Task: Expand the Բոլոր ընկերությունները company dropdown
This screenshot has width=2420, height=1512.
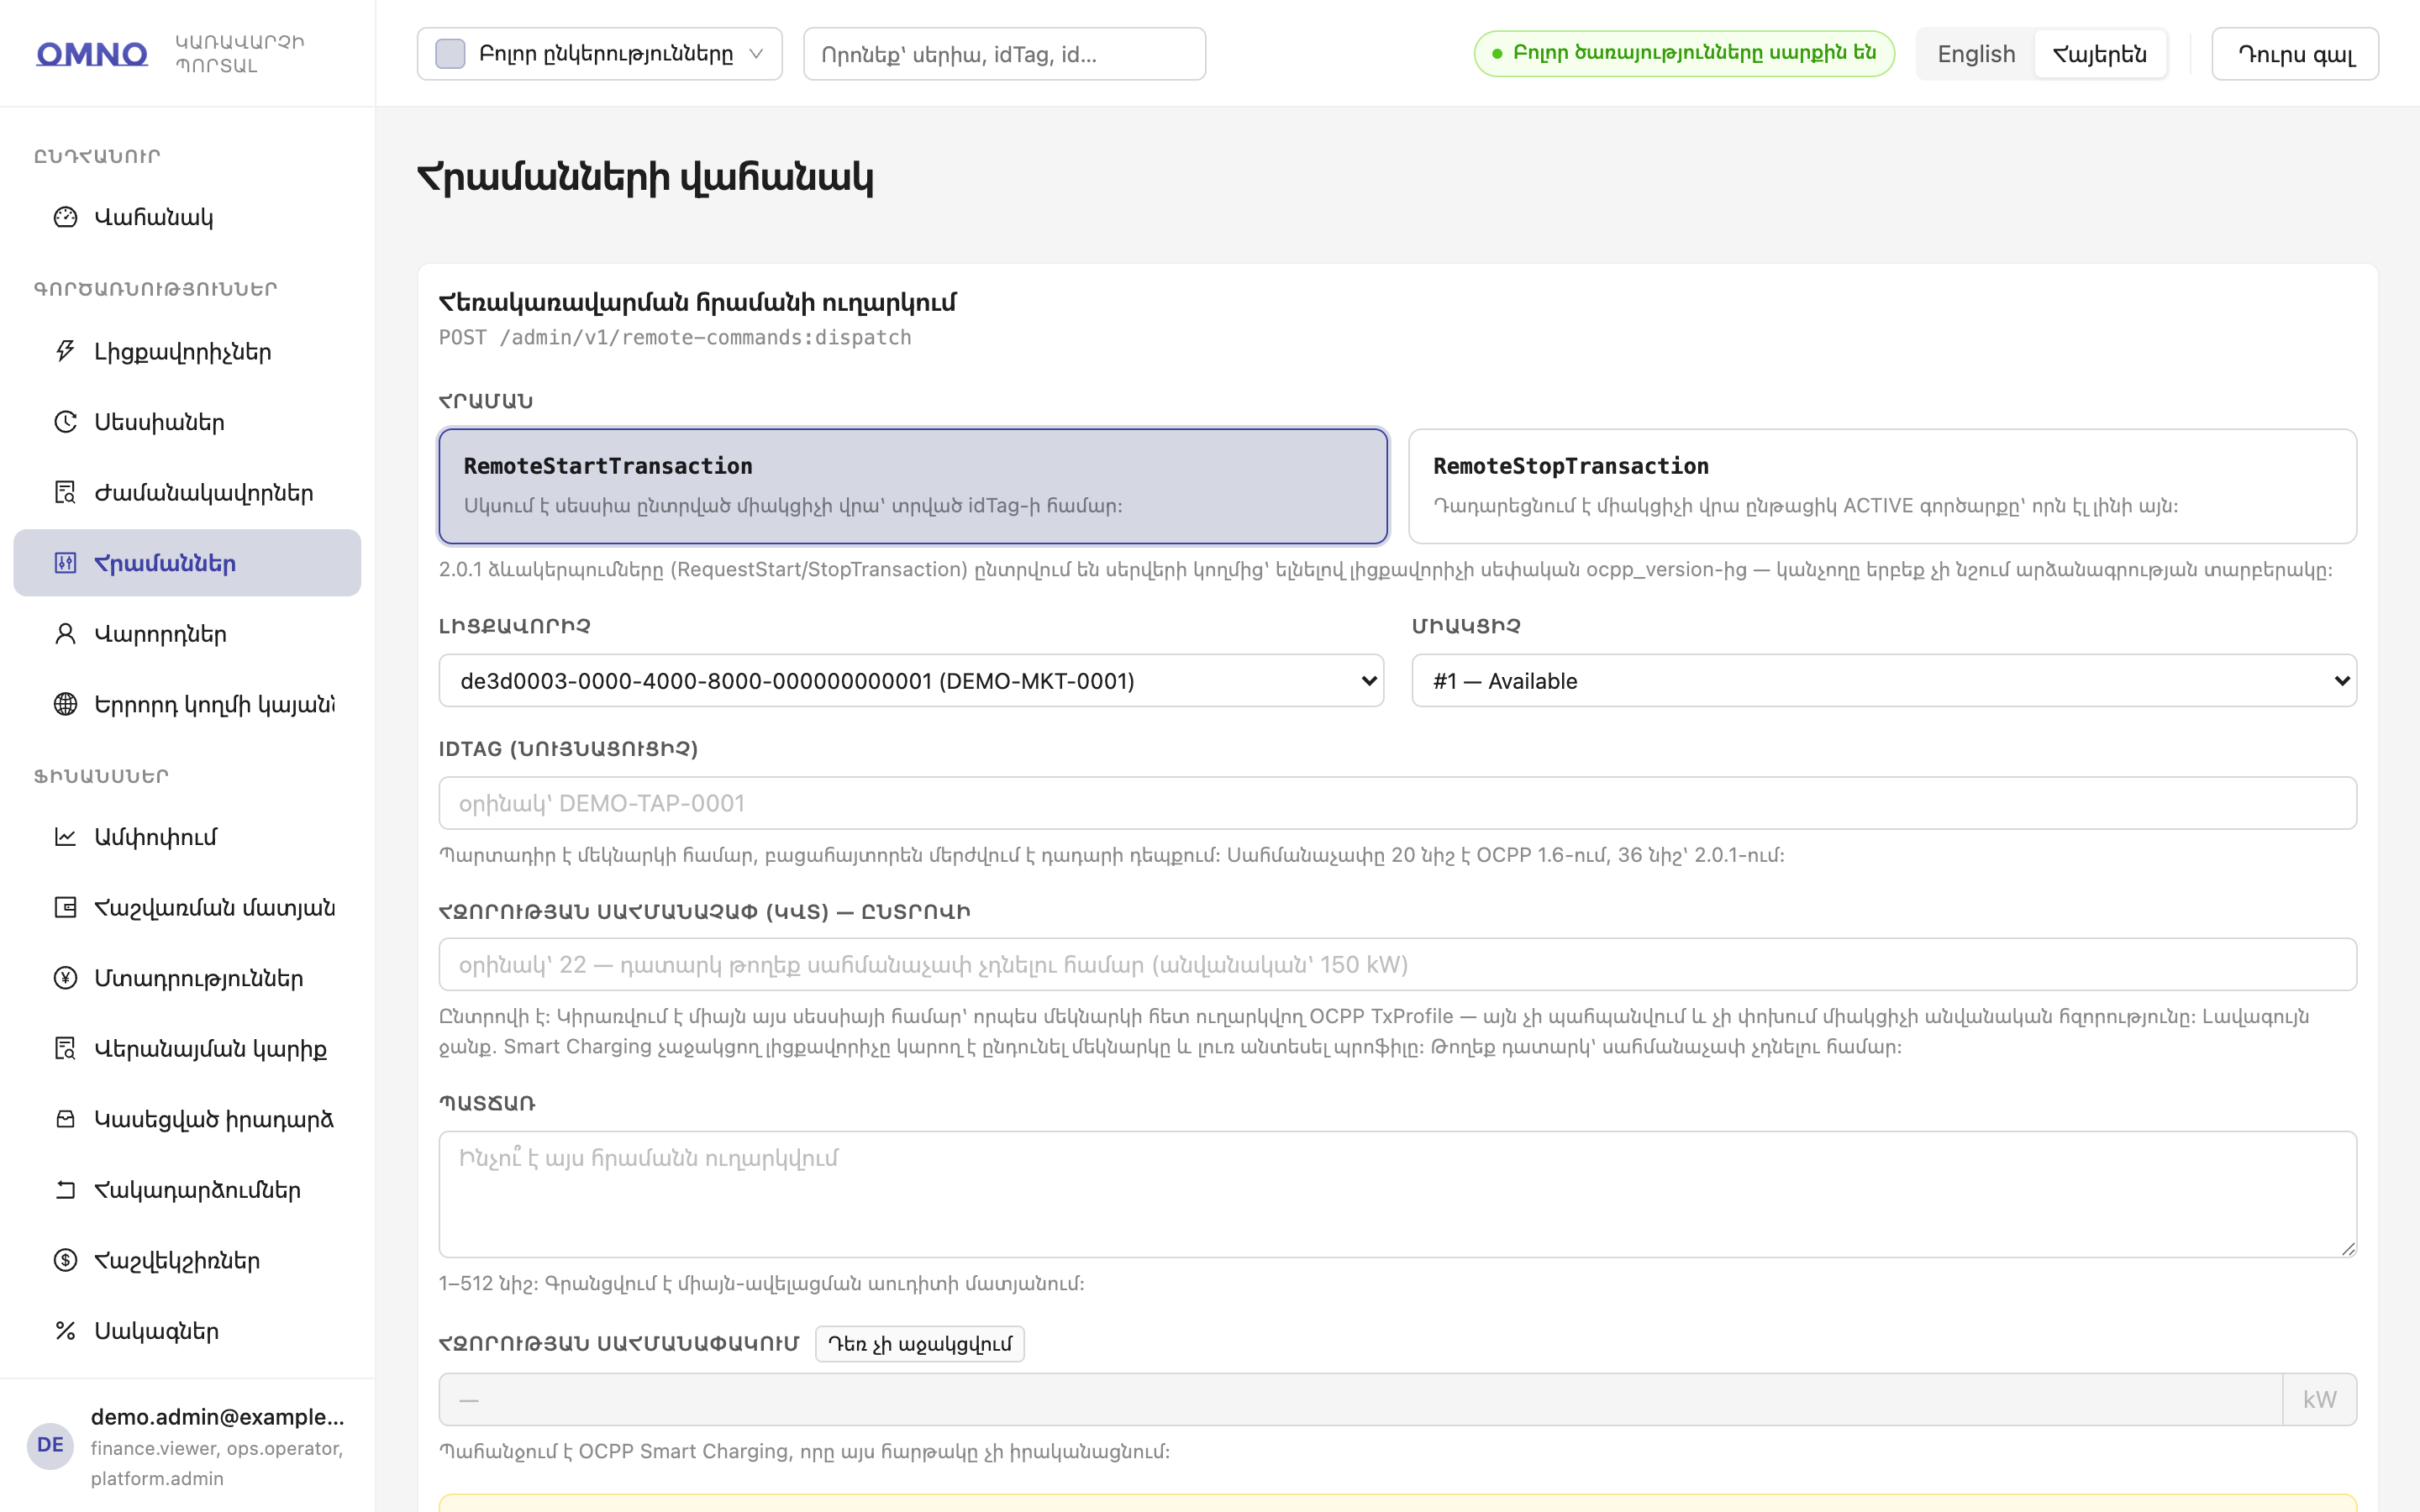Action: click(x=599, y=54)
